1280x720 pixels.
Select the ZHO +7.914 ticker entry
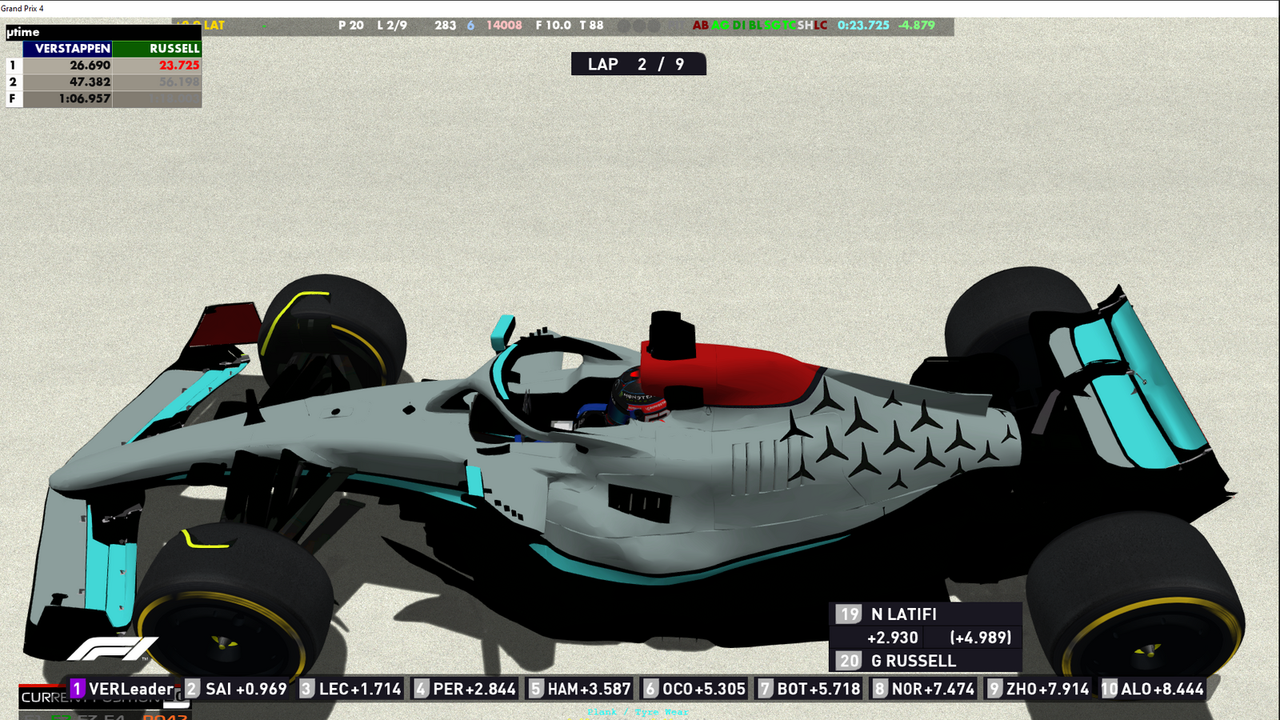(1039, 688)
